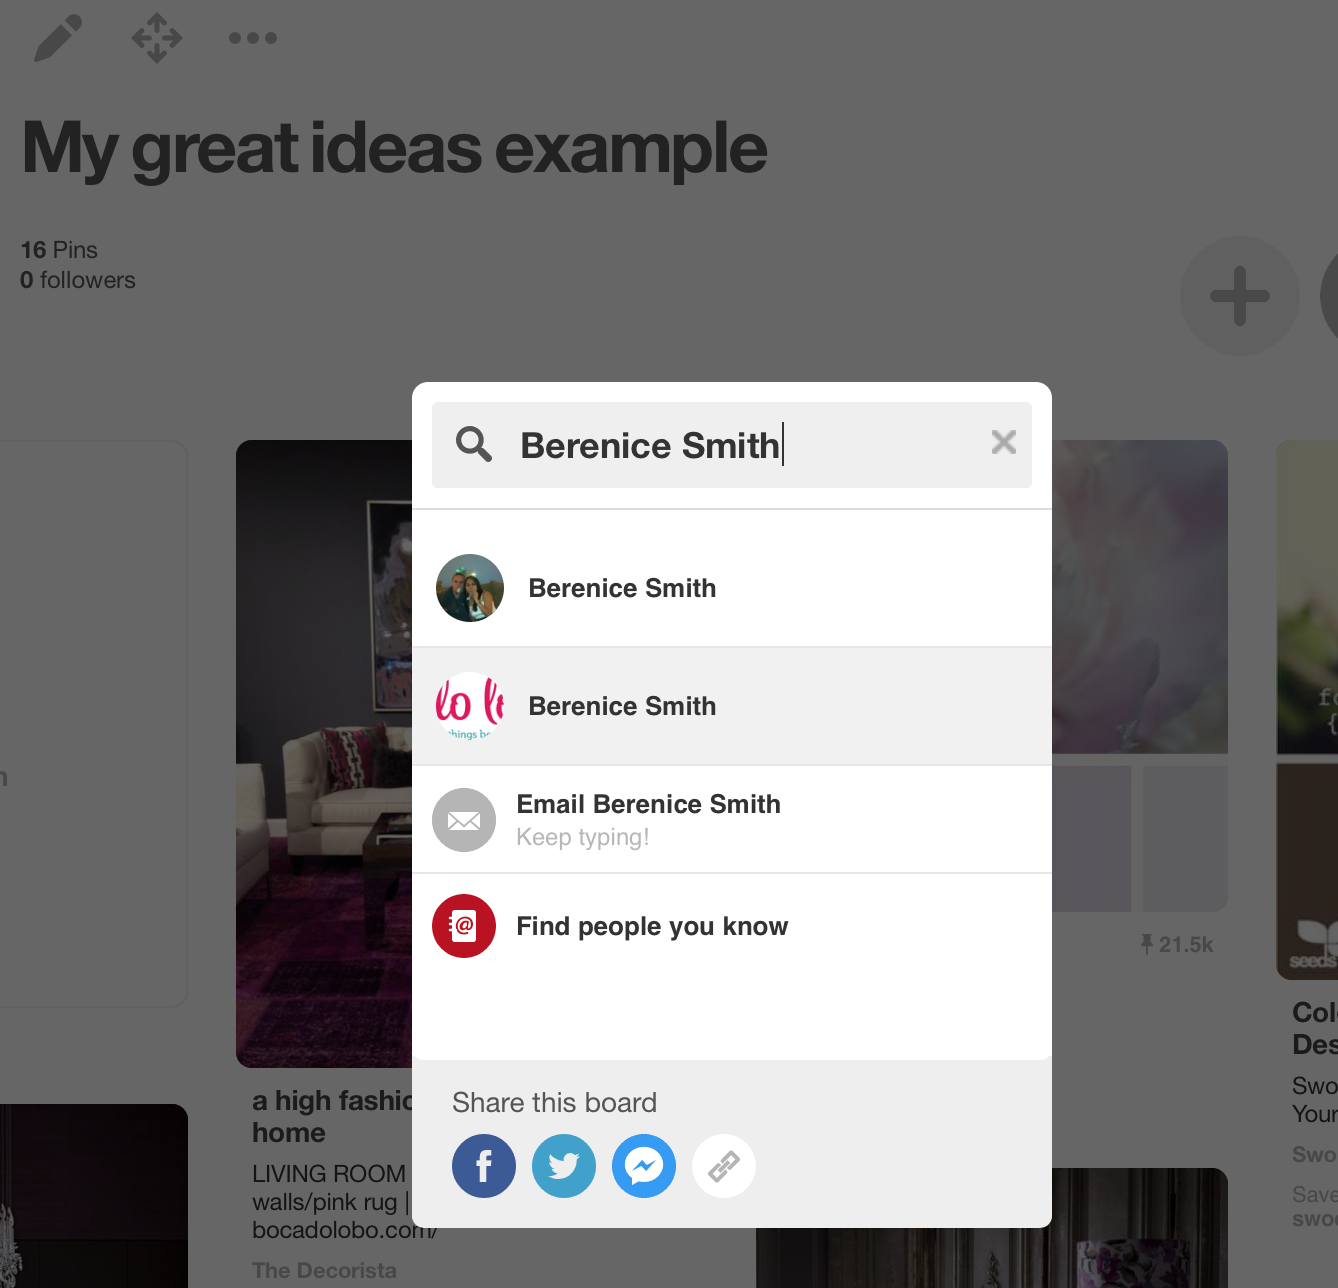Click 'Keep typing!' hint text
This screenshot has height=1288, width=1338.
(583, 837)
